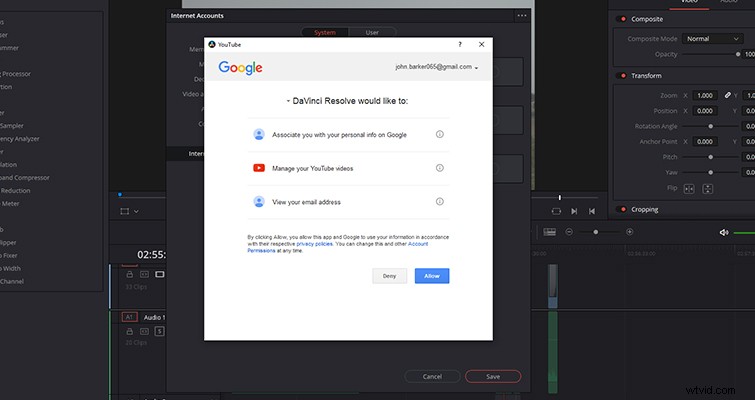The width and height of the screenshot is (755, 400).
Task: Adjust the Yaw slider handle
Action: (711, 172)
